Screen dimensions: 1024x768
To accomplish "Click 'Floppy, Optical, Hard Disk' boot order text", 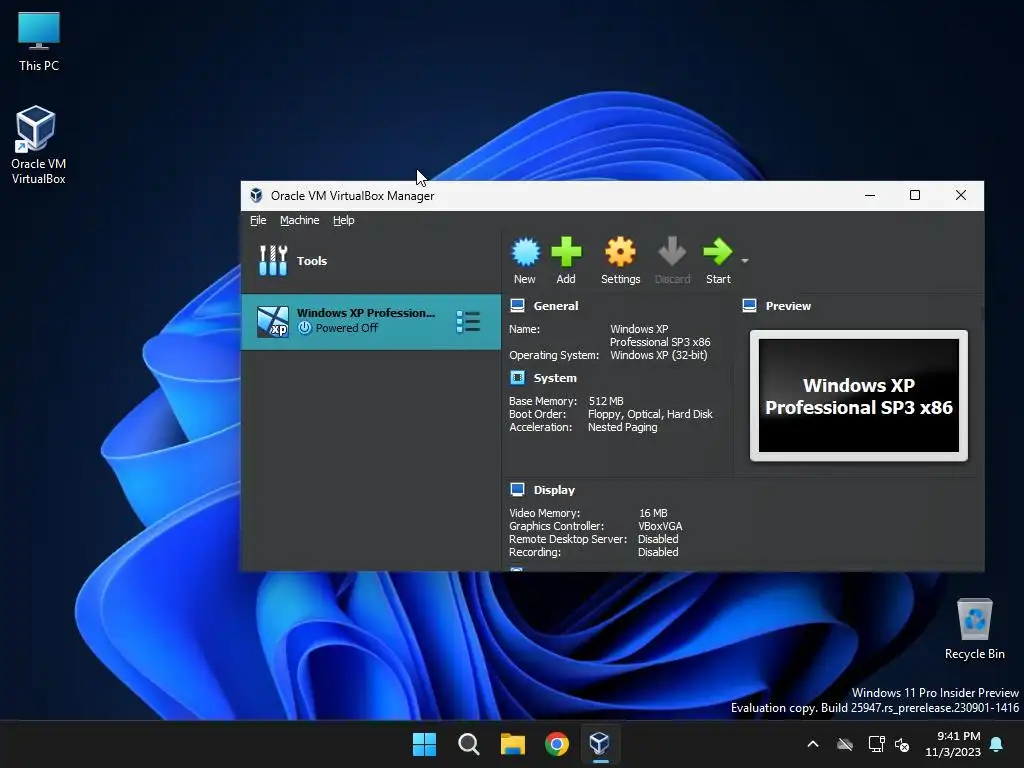I will [x=650, y=414].
